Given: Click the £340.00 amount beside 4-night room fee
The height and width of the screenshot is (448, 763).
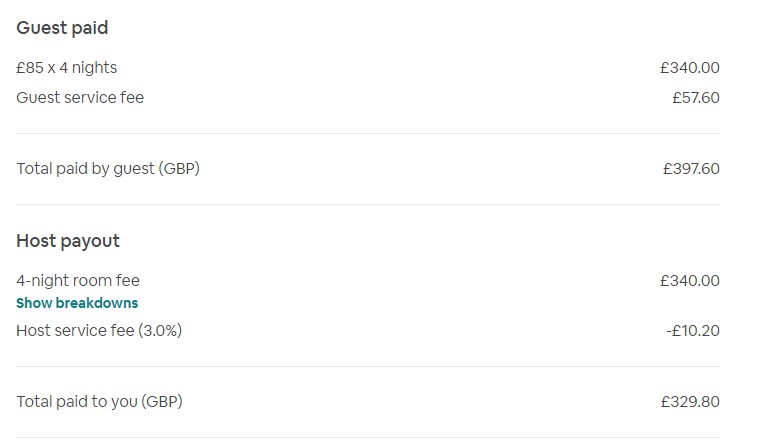Looking at the screenshot, I should 689,281.
